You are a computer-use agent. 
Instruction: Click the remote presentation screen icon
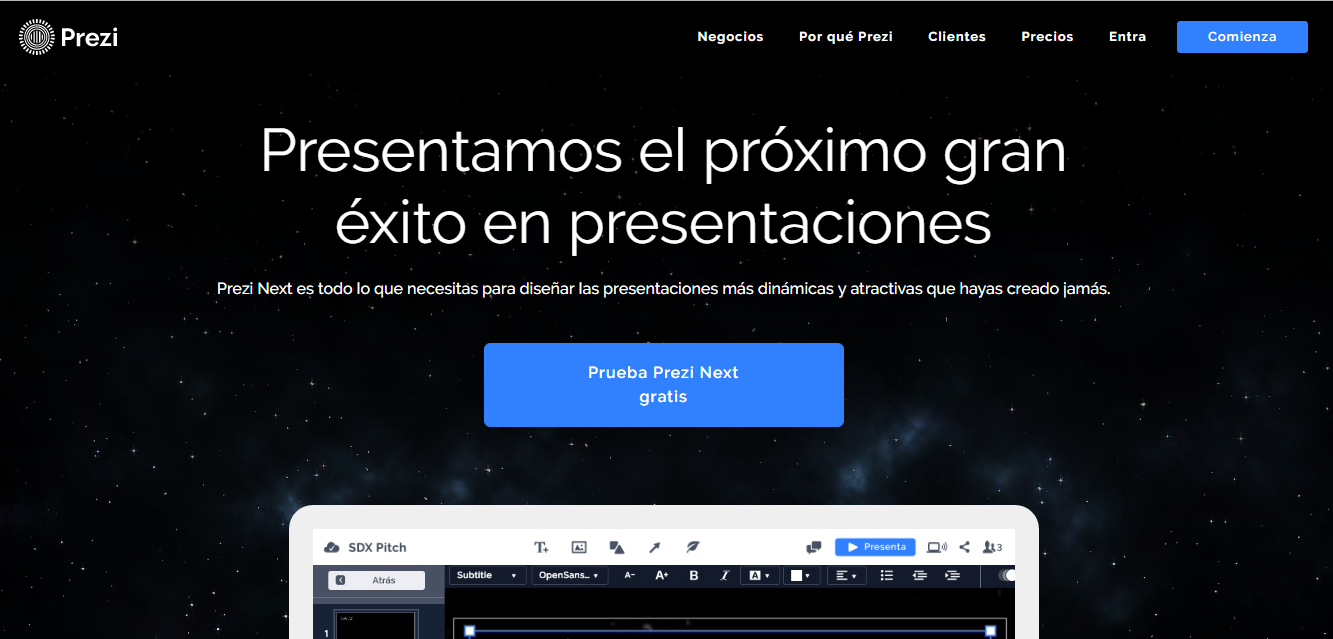[x=936, y=547]
